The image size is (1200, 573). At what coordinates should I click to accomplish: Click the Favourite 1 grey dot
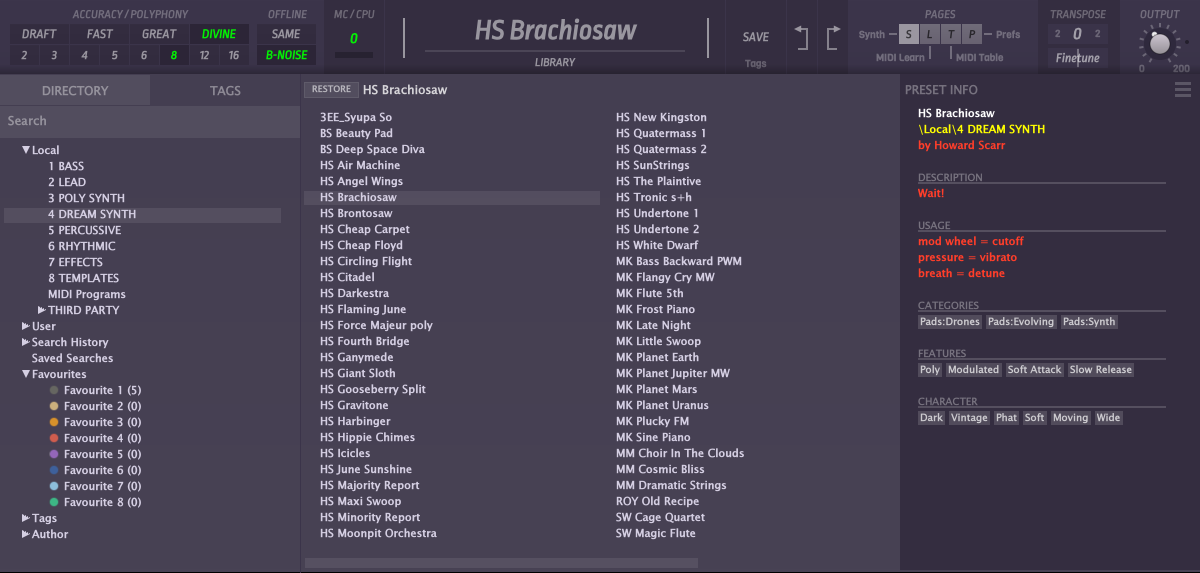click(54, 390)
